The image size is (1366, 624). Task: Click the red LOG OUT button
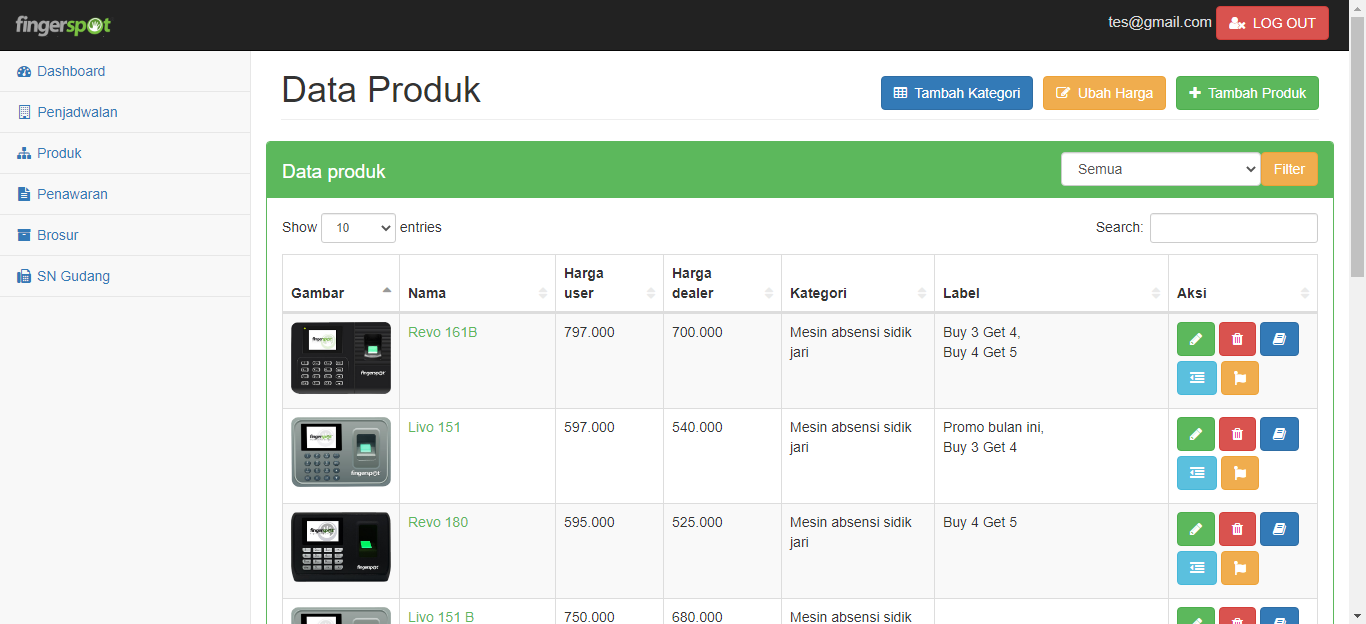(x=1271, y=23)
